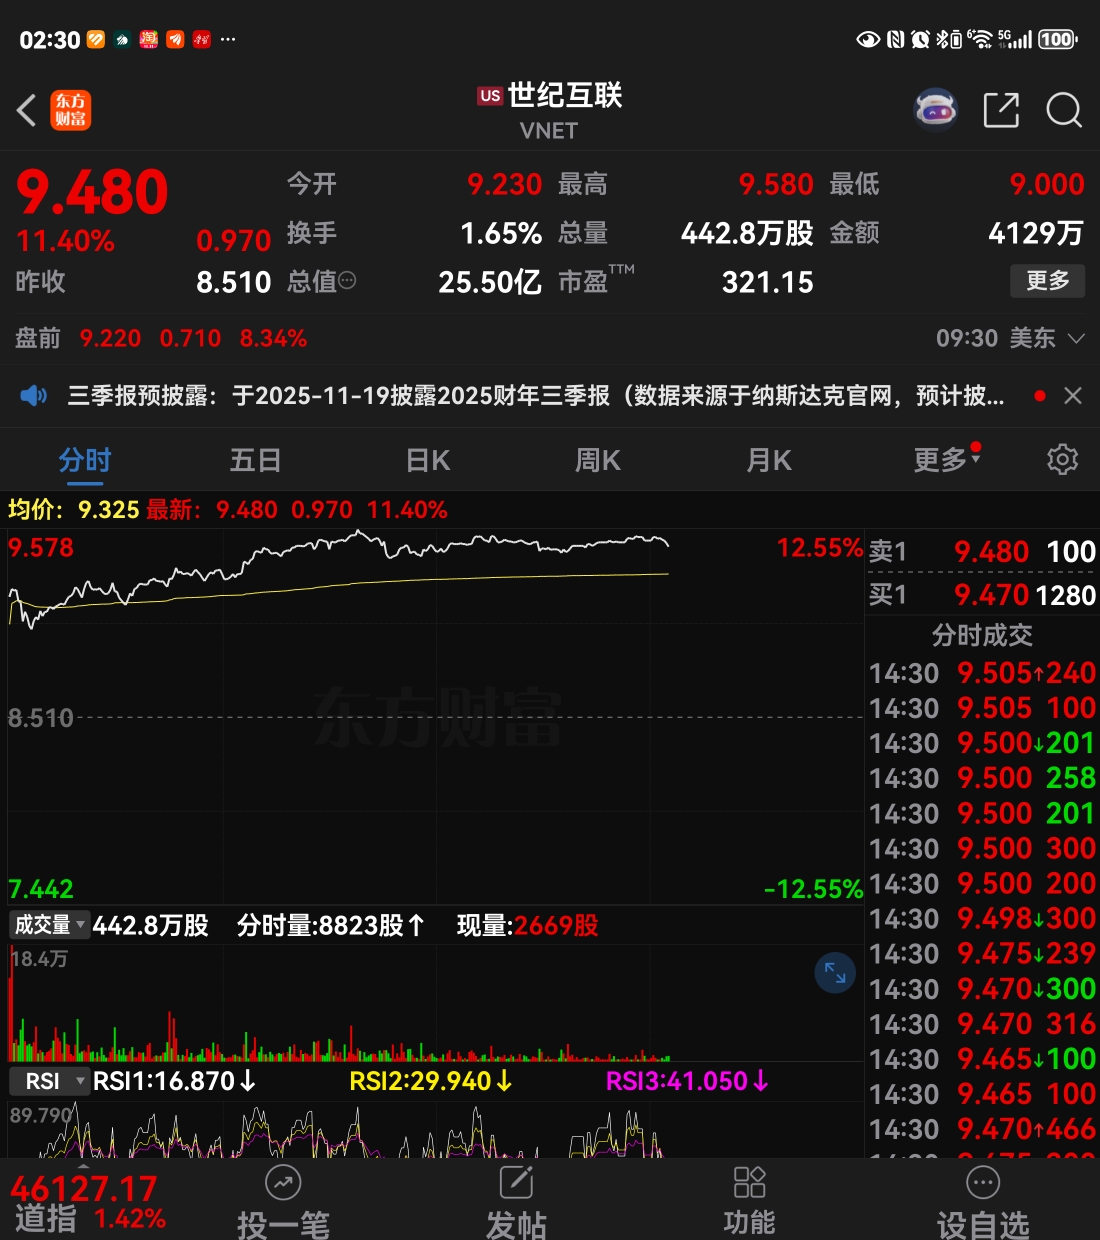Select trade row 9.500 258
The height and width of the screenshot is (1240, 1100).
[x=982, y=778]
